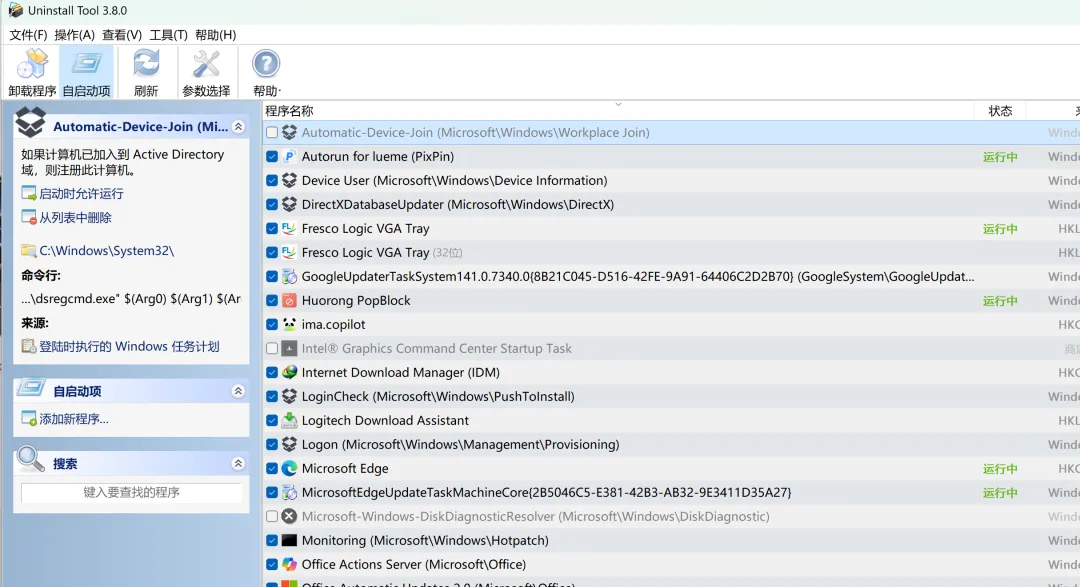
Task: Enable Automatic-Device-Join checkbox
Action: click(x=272, y=132)
